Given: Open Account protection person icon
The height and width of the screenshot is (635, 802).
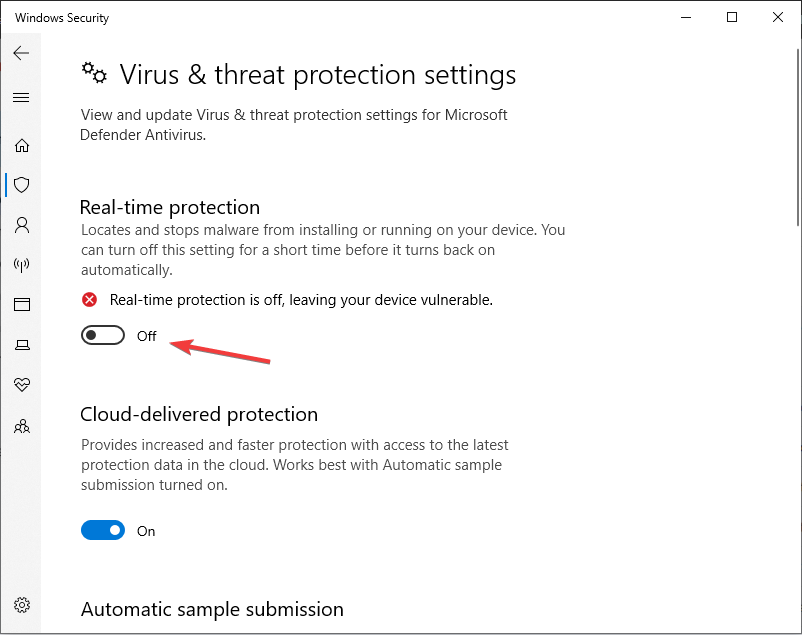Looking at the screenshot, I should (x=21, y=225).
